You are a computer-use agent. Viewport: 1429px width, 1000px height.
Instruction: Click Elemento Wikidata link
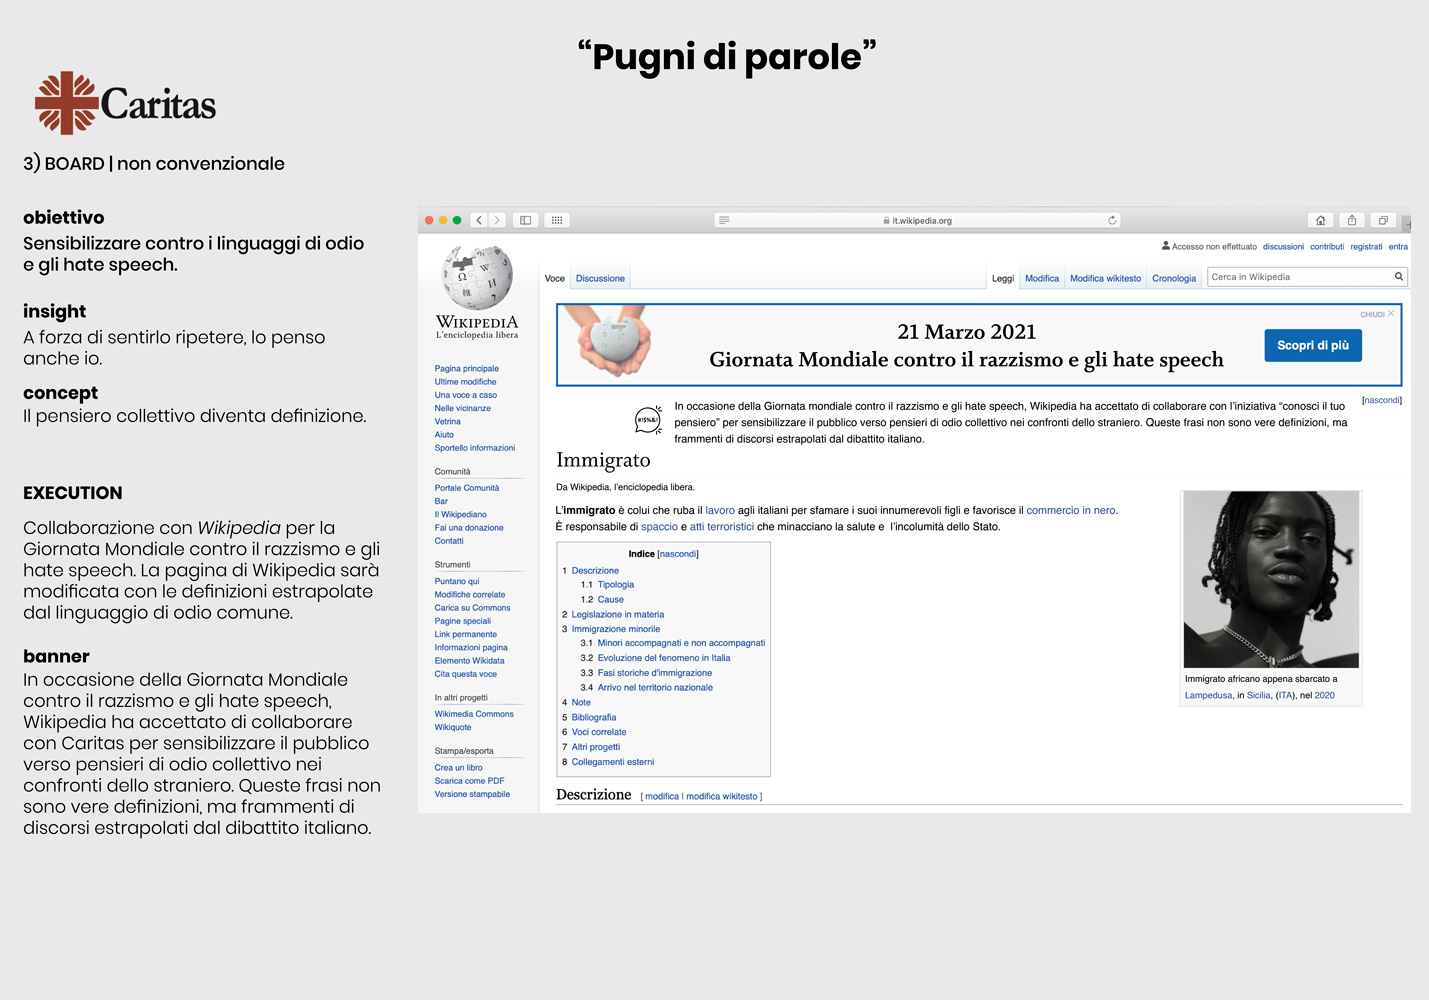point(469,661)
